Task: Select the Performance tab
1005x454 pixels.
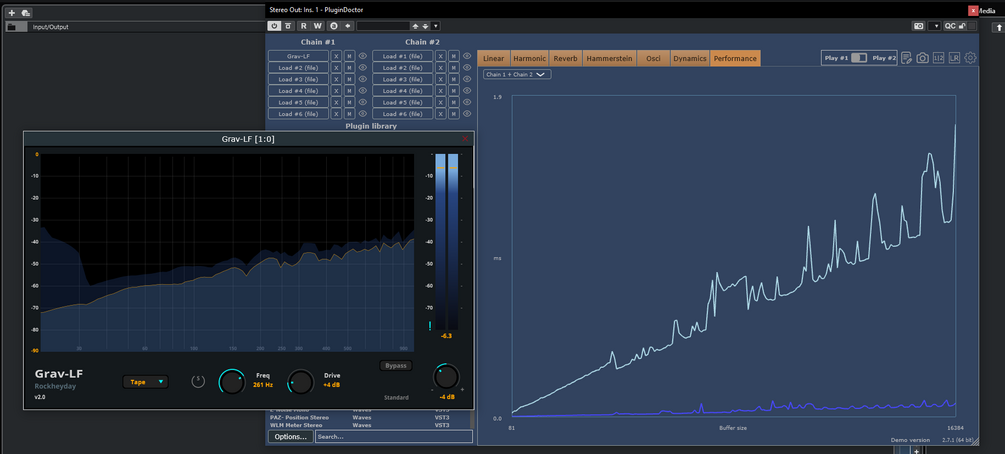Action: click(735, 58)
